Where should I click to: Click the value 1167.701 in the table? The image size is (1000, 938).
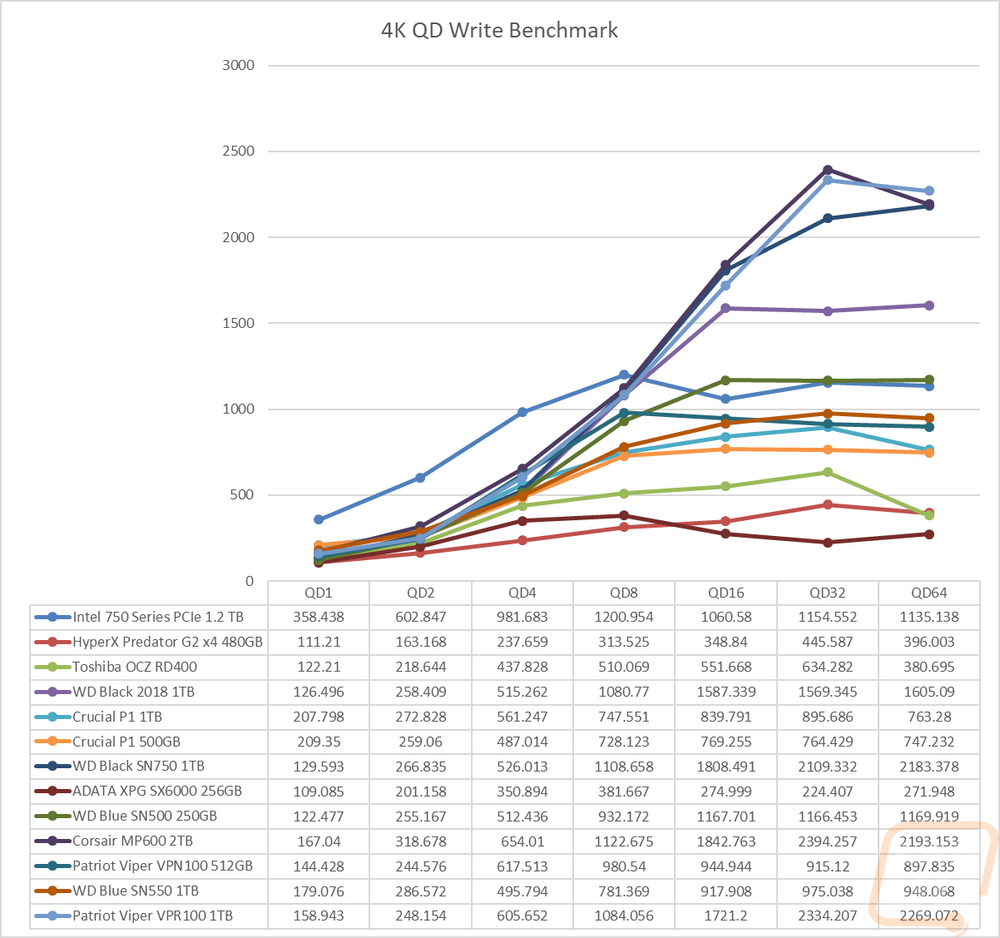726,817
